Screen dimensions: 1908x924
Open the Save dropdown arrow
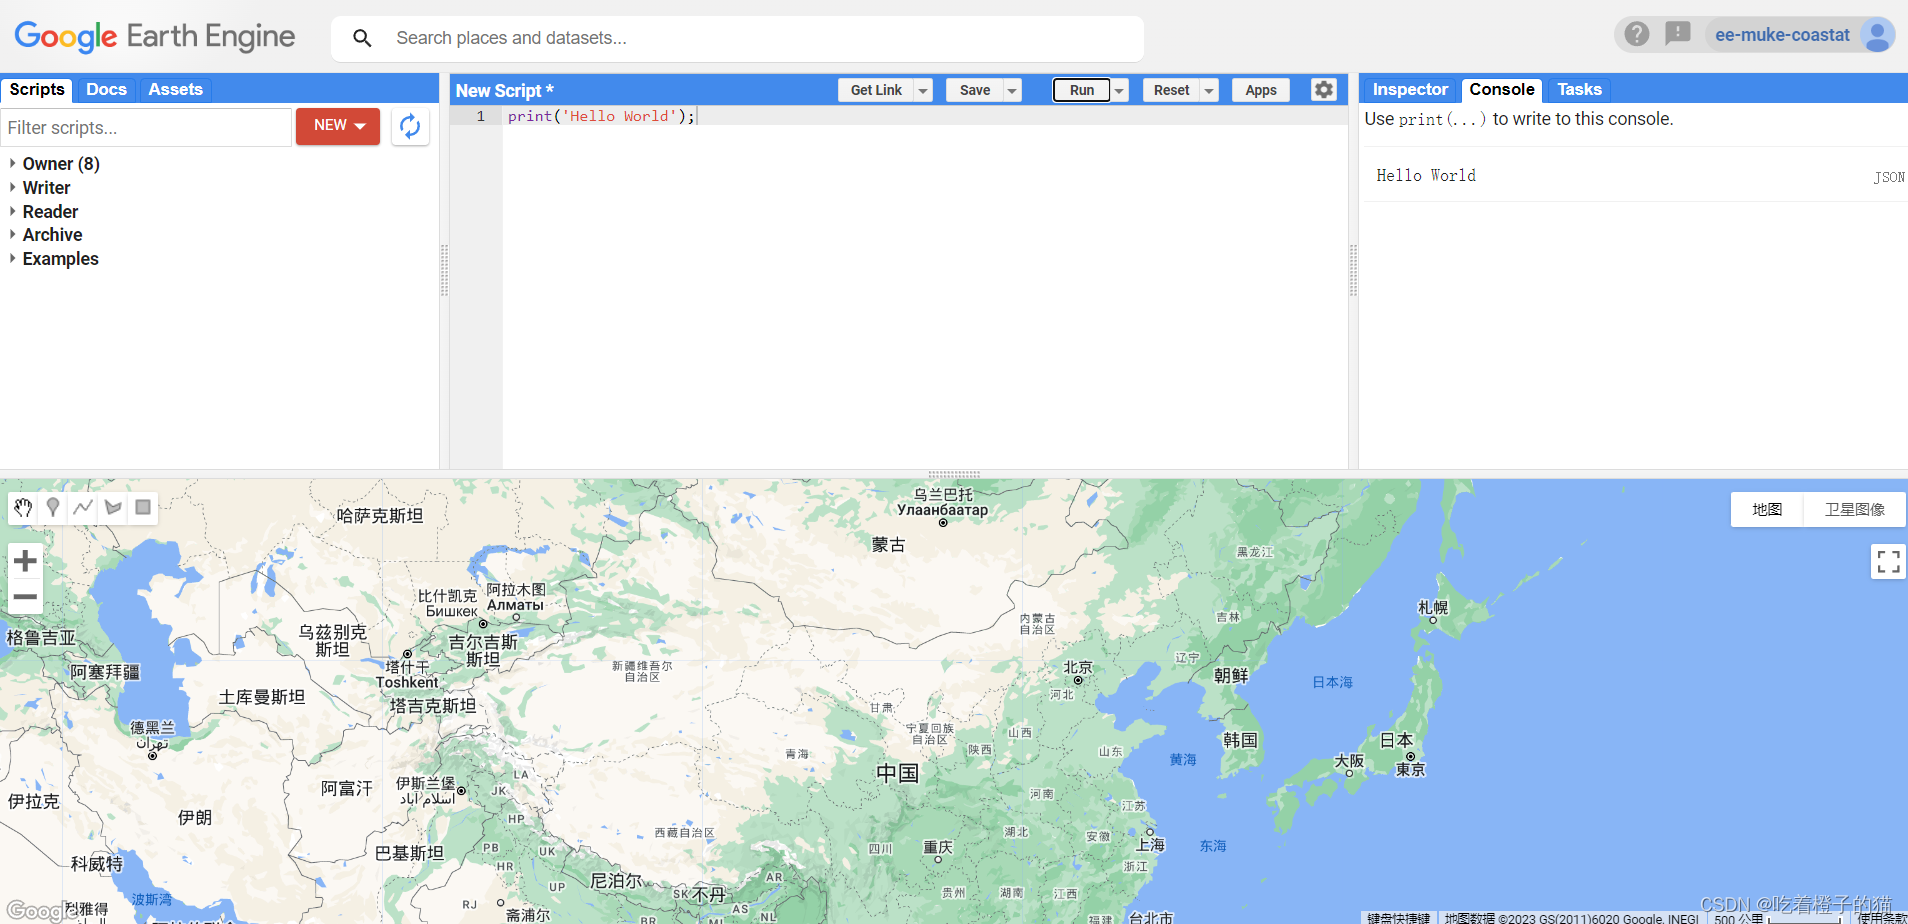pos(1012,89)
